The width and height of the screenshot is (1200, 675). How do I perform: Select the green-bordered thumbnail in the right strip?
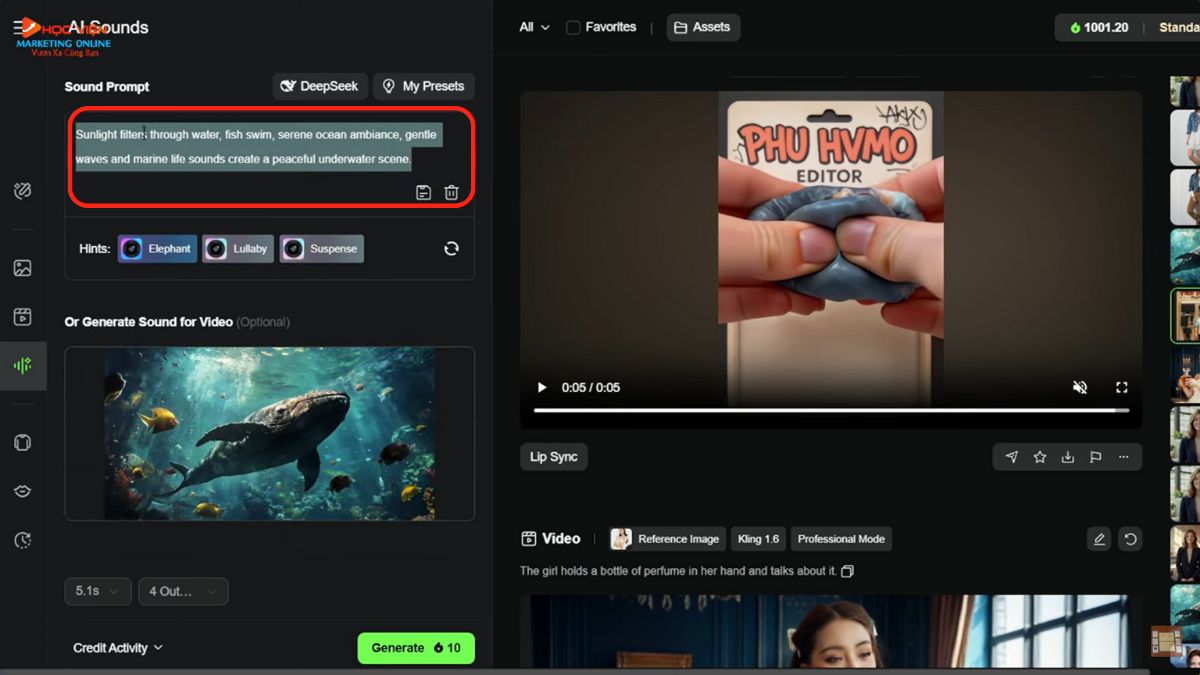point(1185,315)
